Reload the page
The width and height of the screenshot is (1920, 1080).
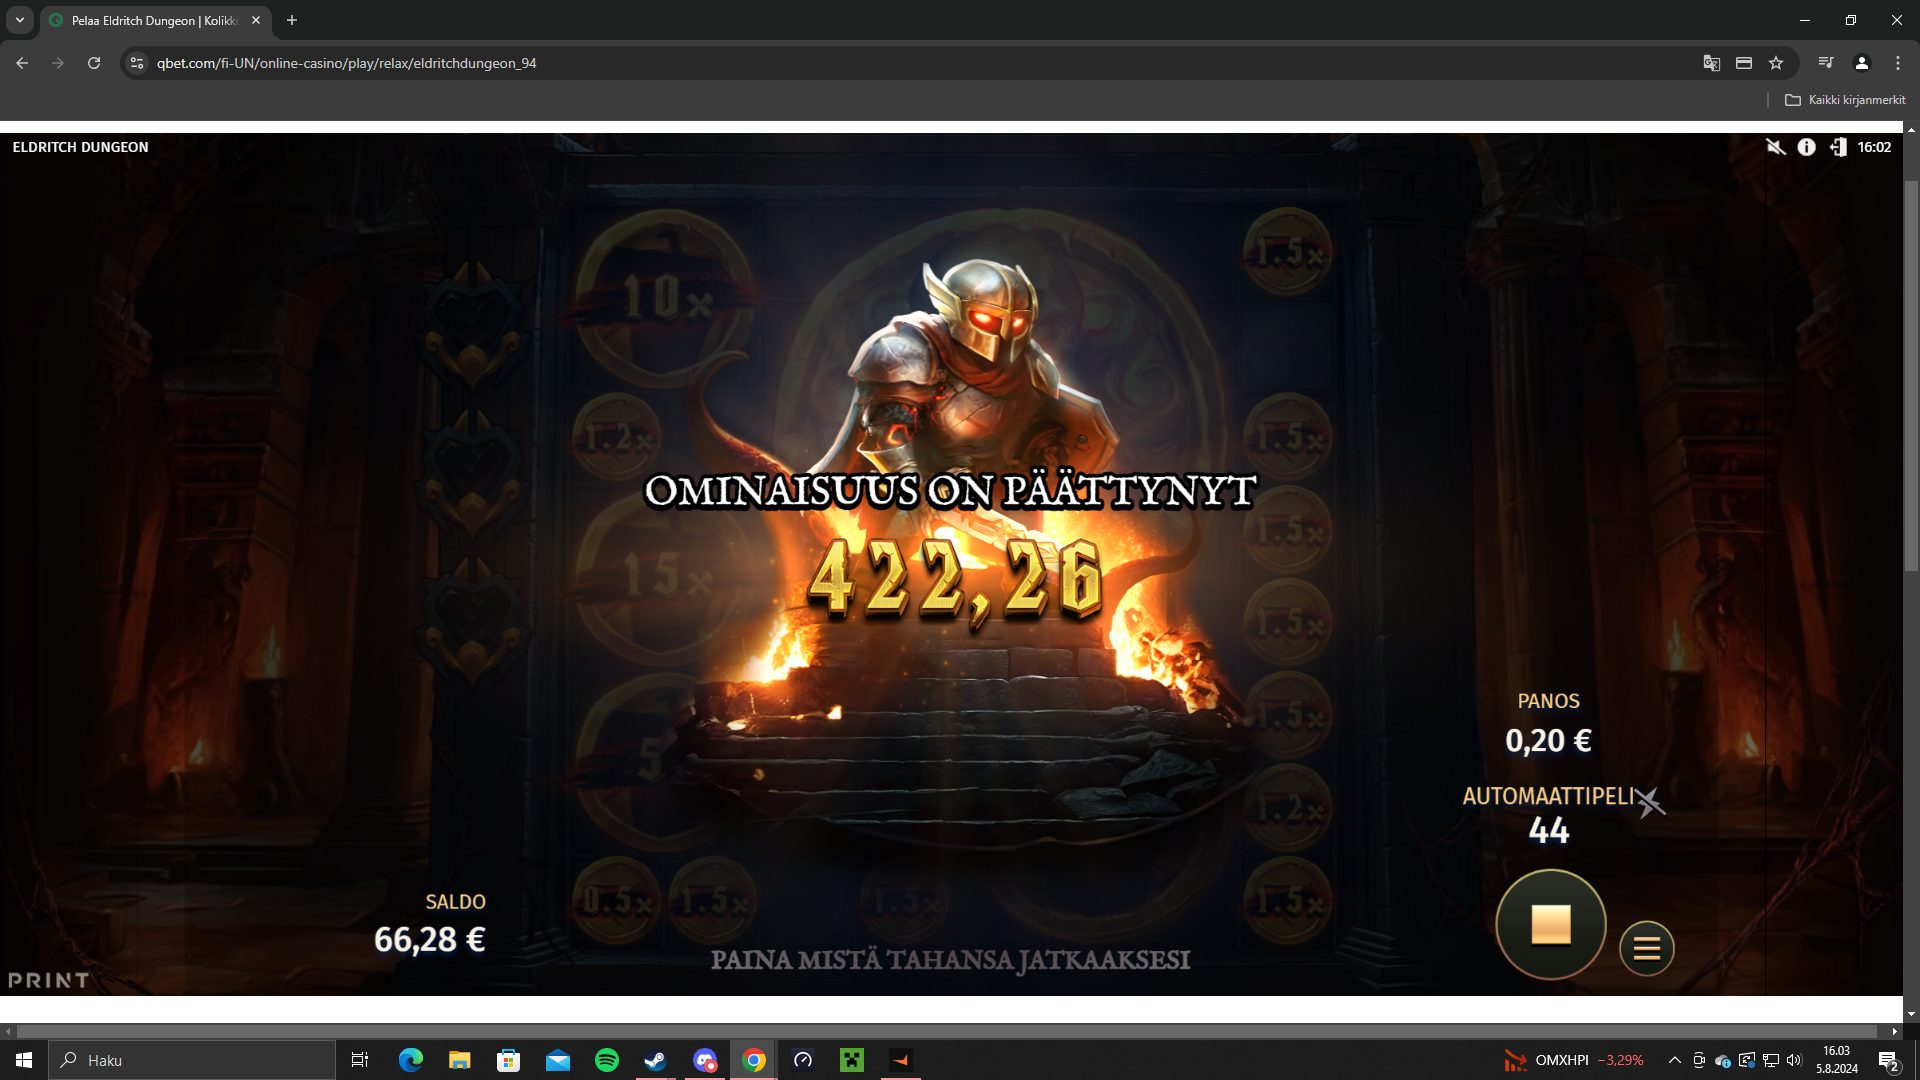(94, 63)
